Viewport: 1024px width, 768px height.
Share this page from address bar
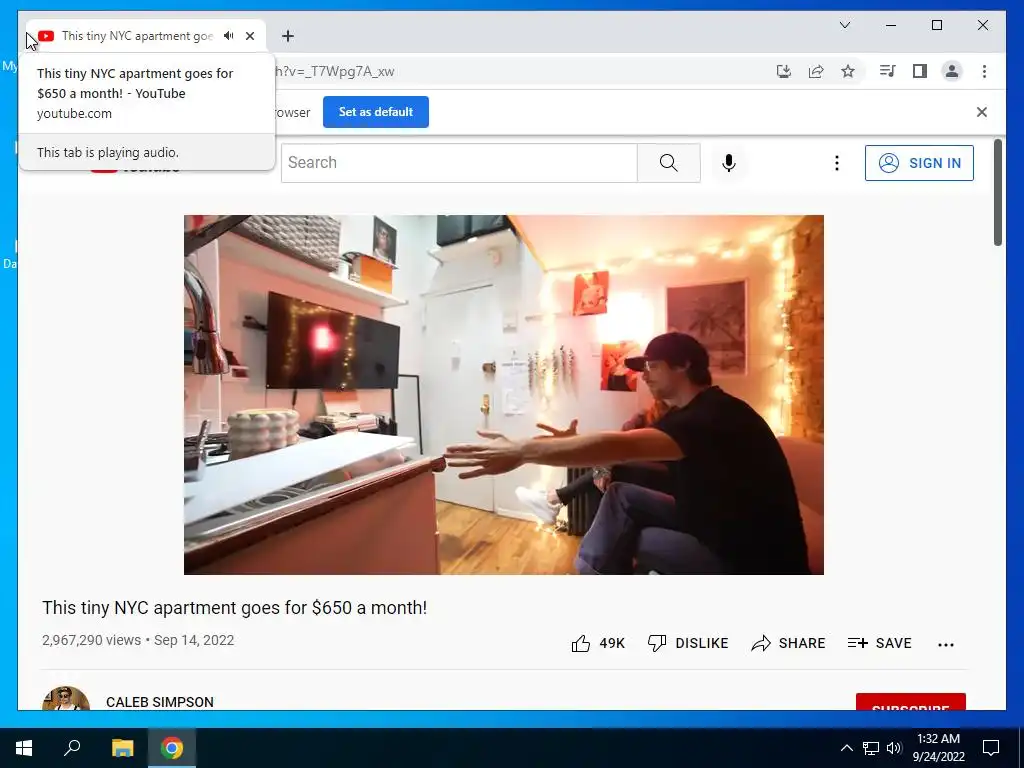[x=816, y=71]
